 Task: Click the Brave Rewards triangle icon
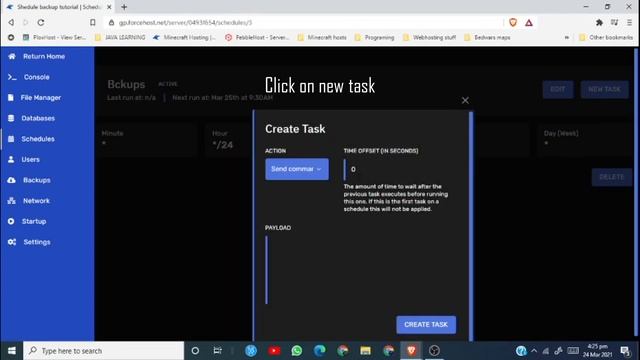529,22
